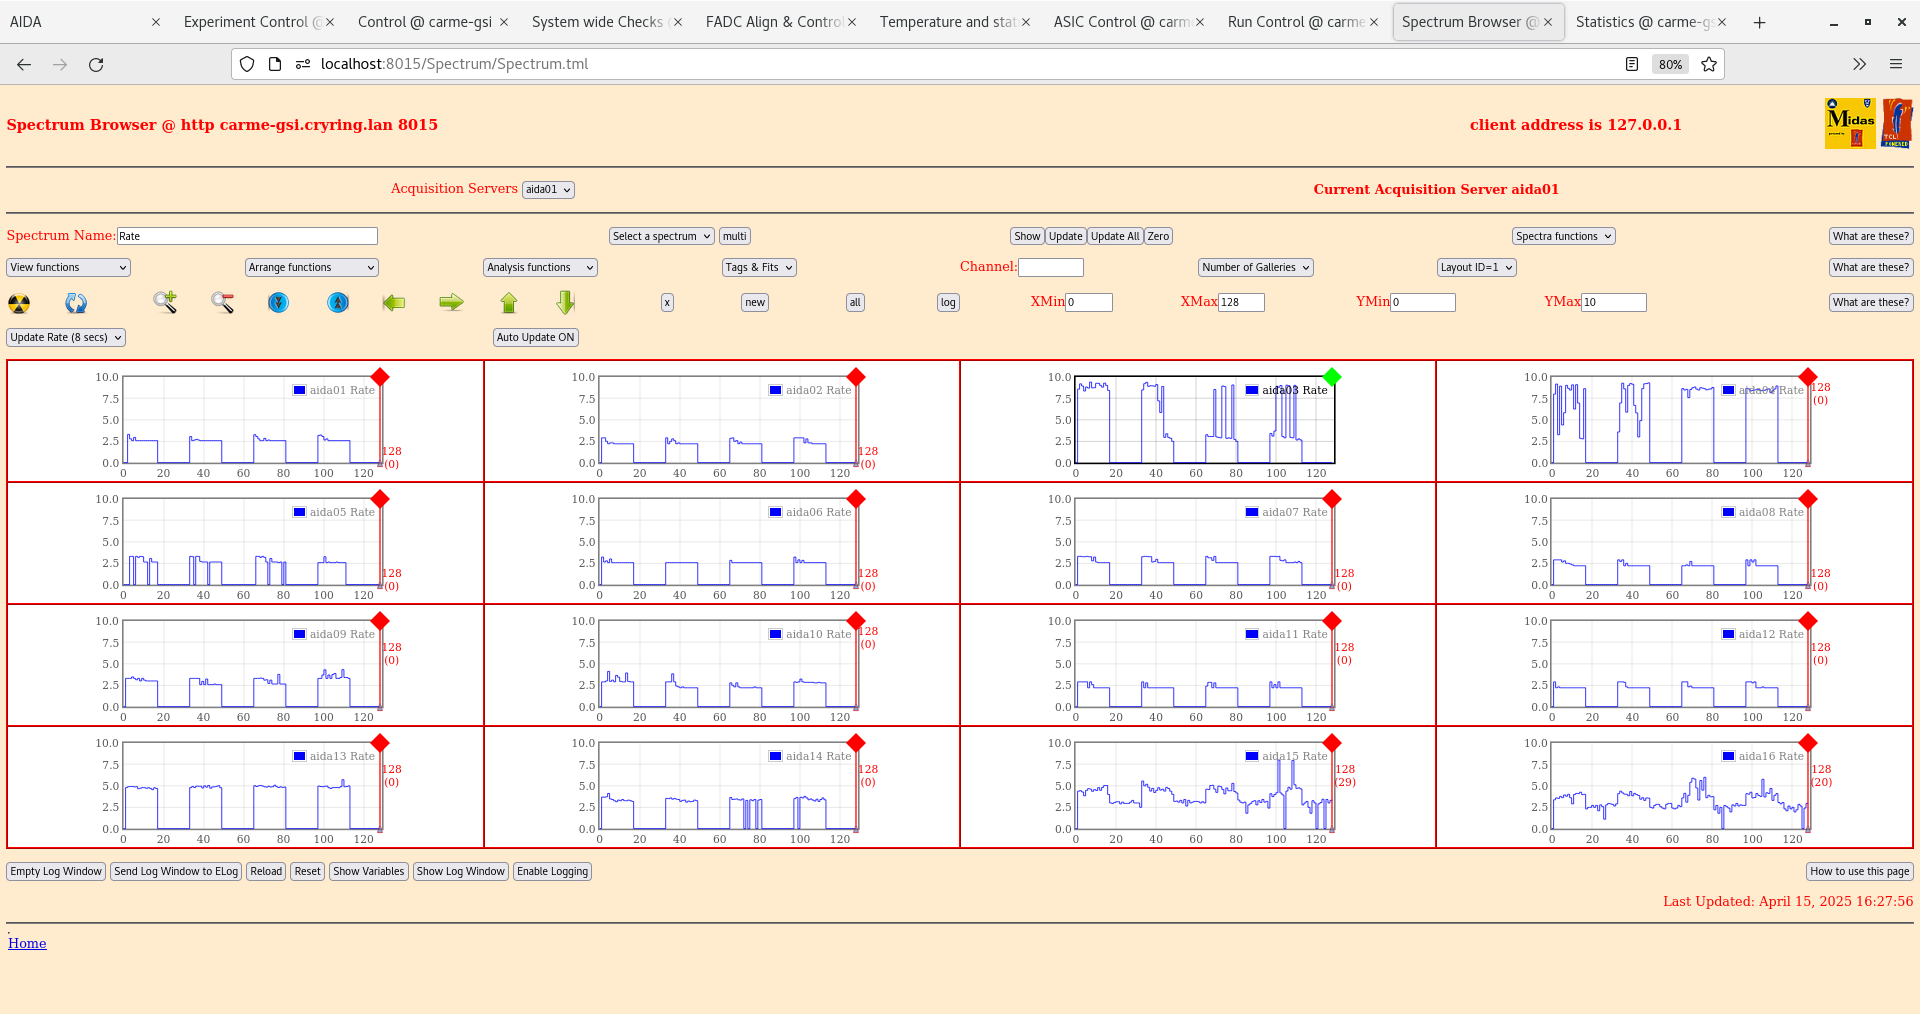The height and width of the screenshot is (1014, 1920).
Task: Click red diamond marker on aida16 Rate
Action: click(x=1808, y=743)
